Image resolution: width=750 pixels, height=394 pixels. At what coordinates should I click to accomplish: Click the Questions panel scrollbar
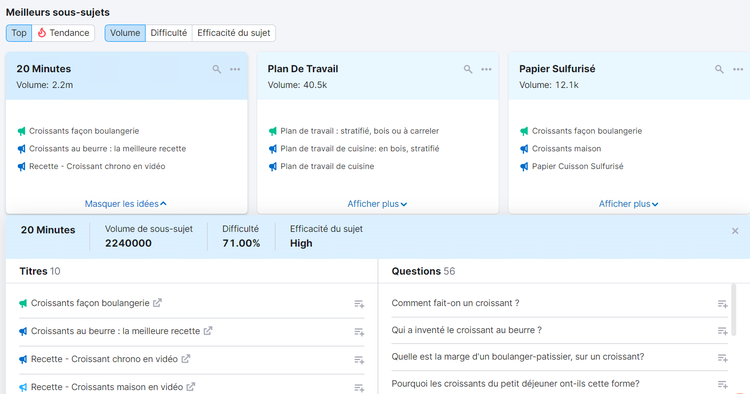(734, 310)
